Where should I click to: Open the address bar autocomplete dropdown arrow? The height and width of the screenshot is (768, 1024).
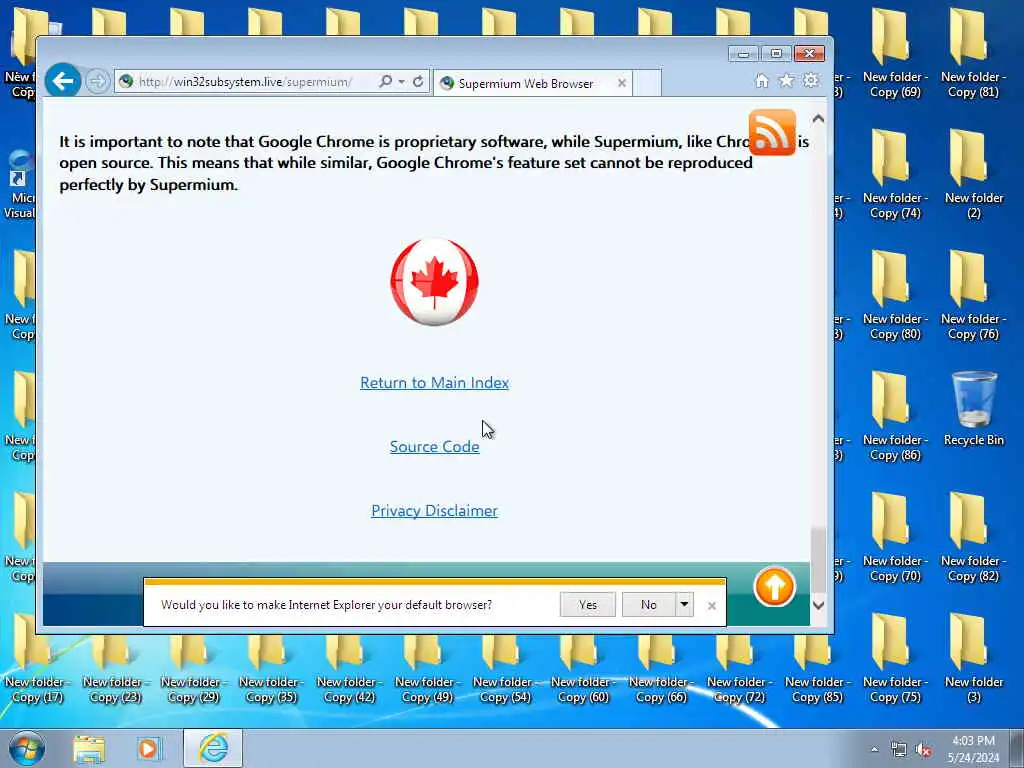(402, 82)
